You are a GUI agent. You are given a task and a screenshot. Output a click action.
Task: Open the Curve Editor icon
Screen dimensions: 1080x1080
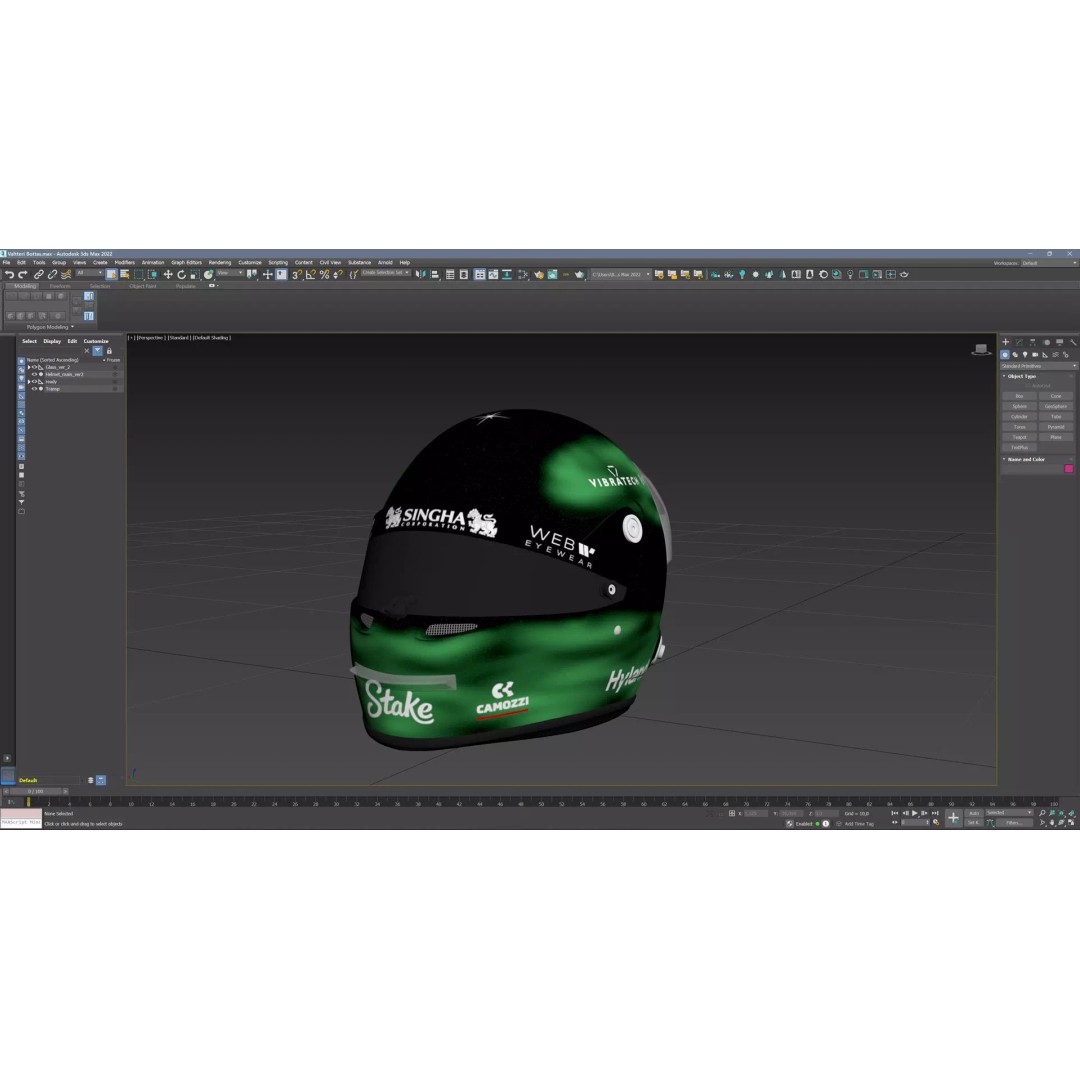coord(493,274)
